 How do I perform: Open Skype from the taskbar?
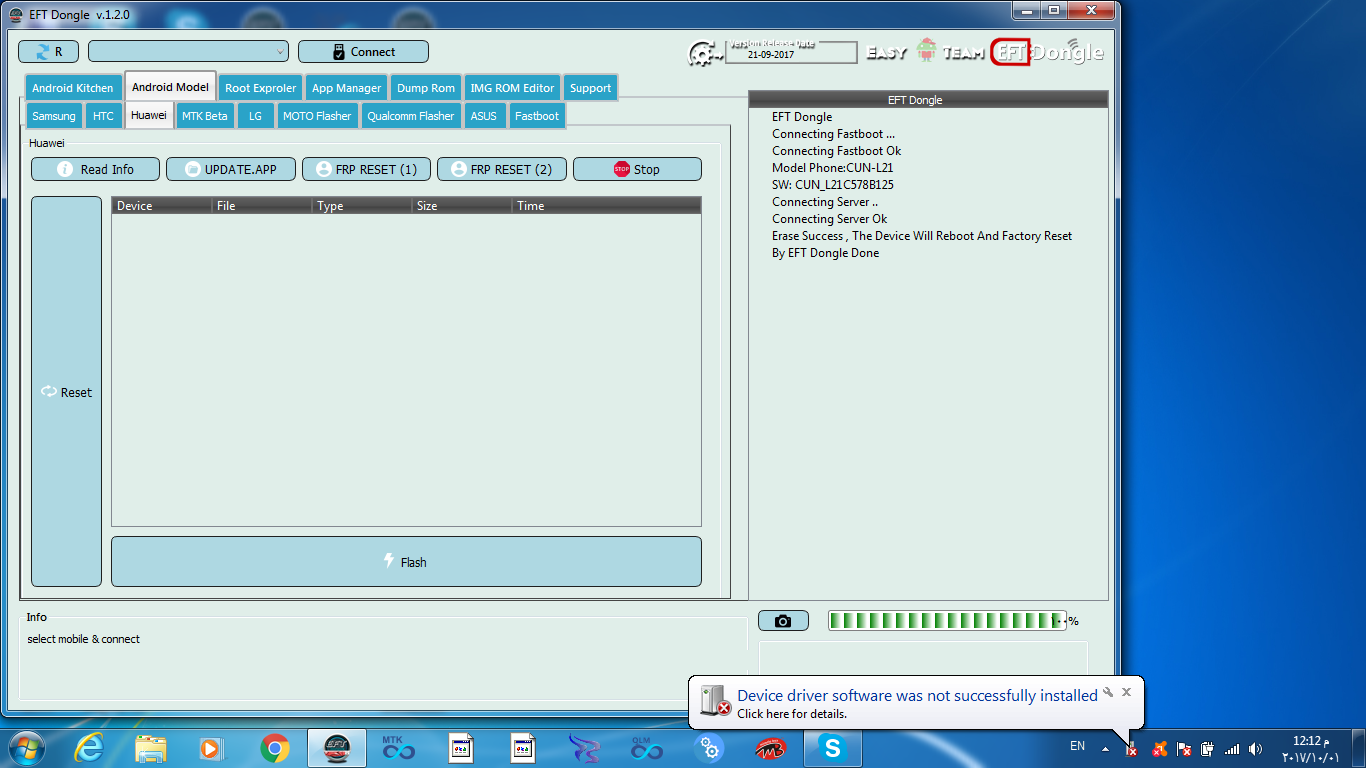(832, 747)
